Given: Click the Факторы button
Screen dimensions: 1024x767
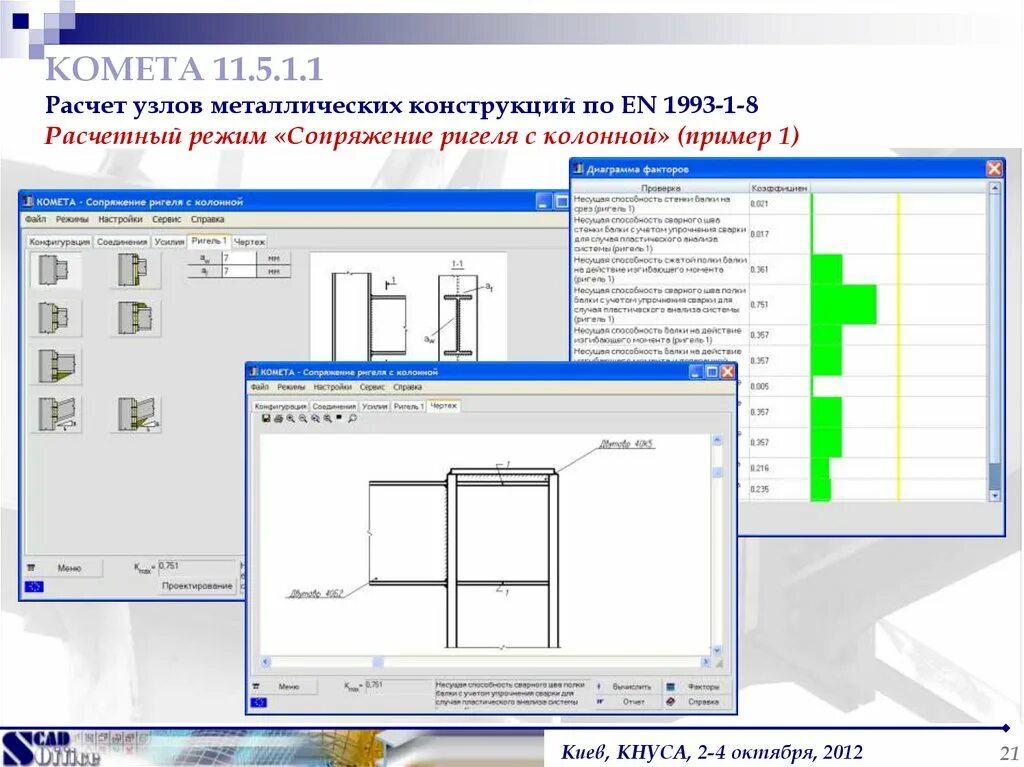Looking at the screenshot, I should coord(699,687).
